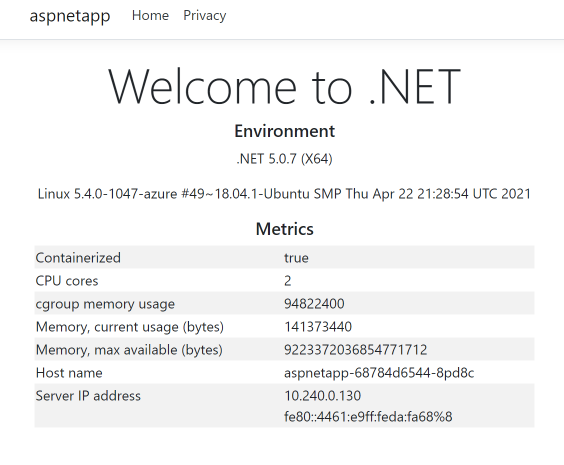Select the Environment heading
The width and height of the screenshot is (564, 465).
(x=285, y=131)
